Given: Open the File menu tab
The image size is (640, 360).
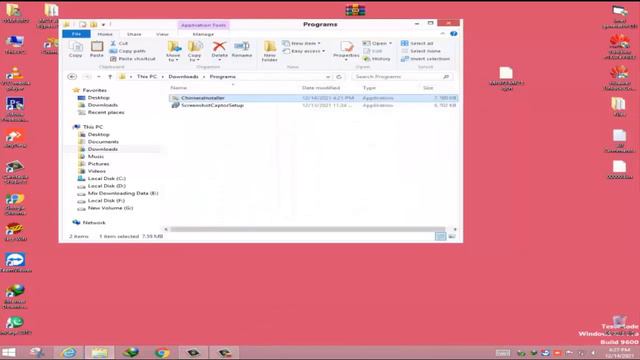Looking at the screenshot, I should (76, 34).
